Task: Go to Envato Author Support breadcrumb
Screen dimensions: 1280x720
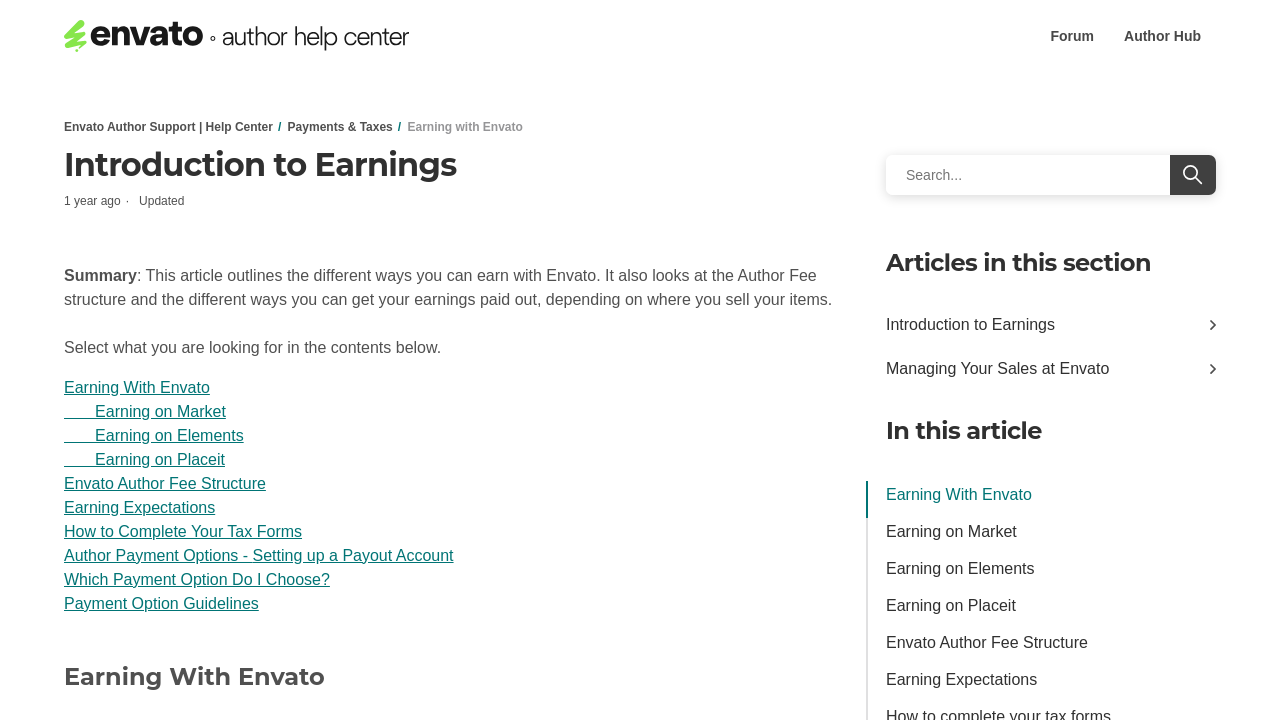Action: tap(168, 127)
